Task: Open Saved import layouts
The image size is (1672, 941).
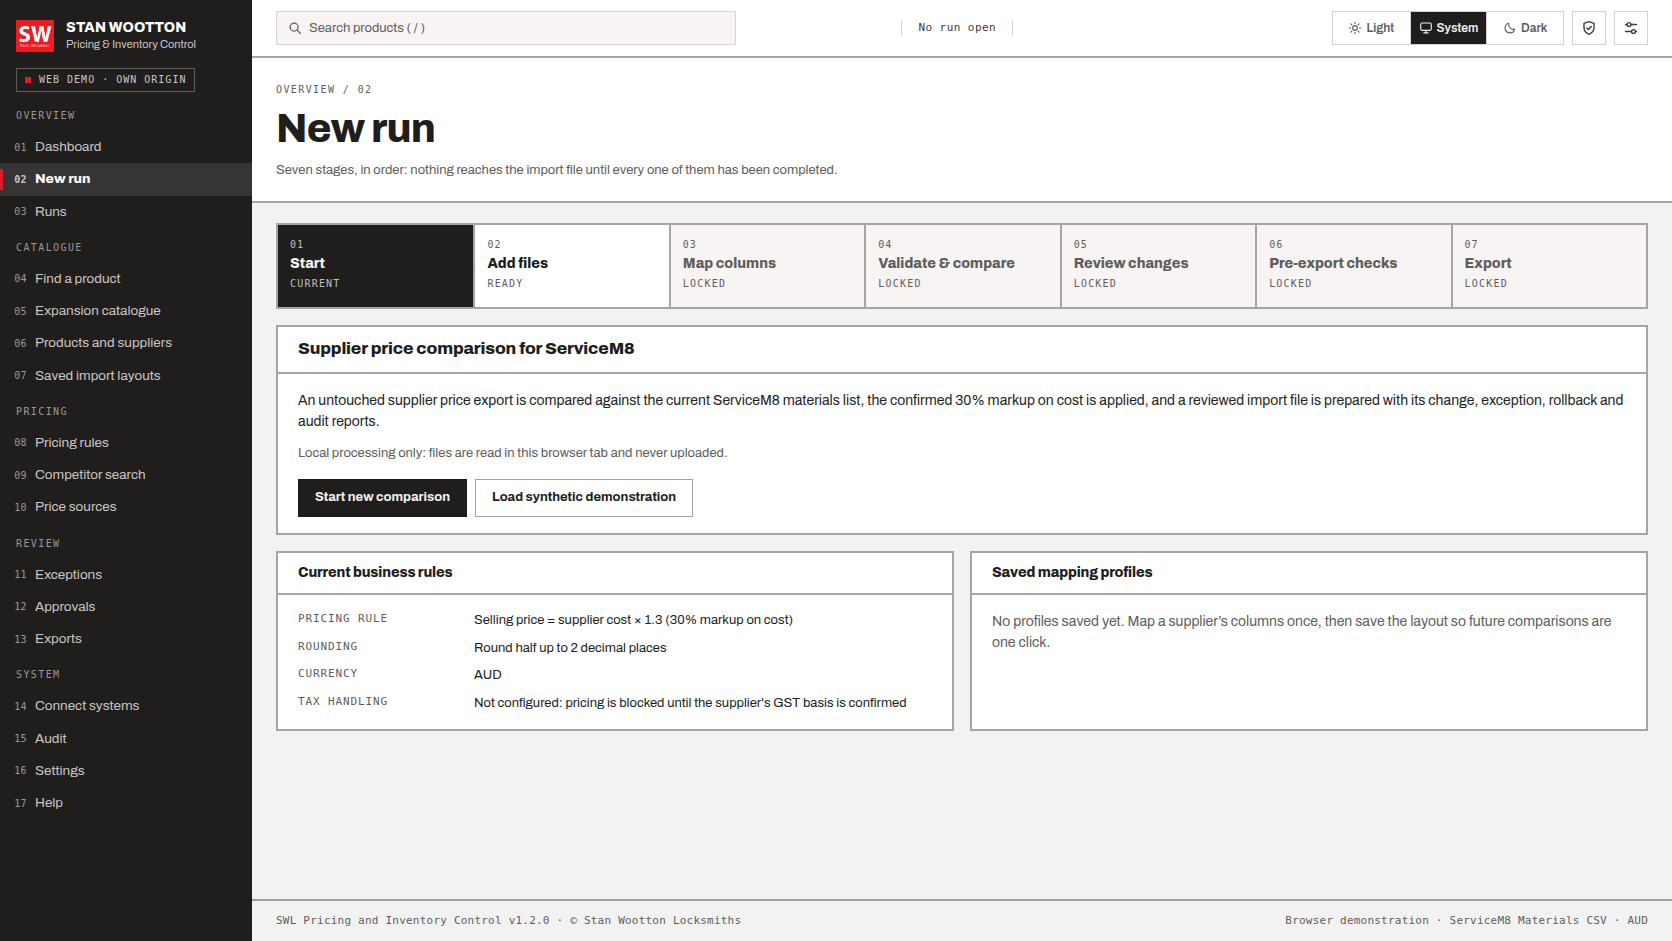Action: pyautogui.click(x=126, y=376)
